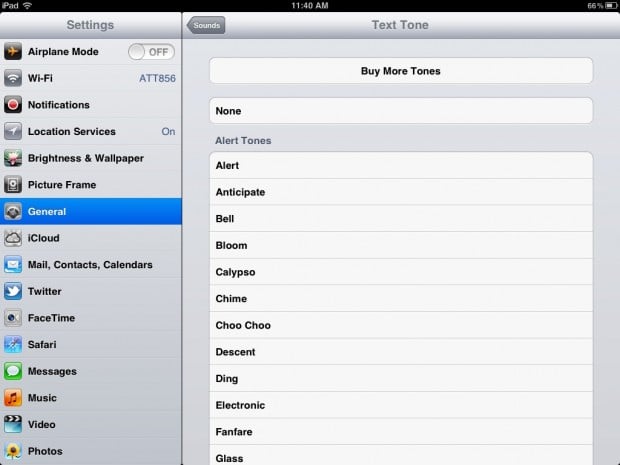The image size is (620, 465).
Task: Open Photos settings label
Action: (x=45, y=451)
